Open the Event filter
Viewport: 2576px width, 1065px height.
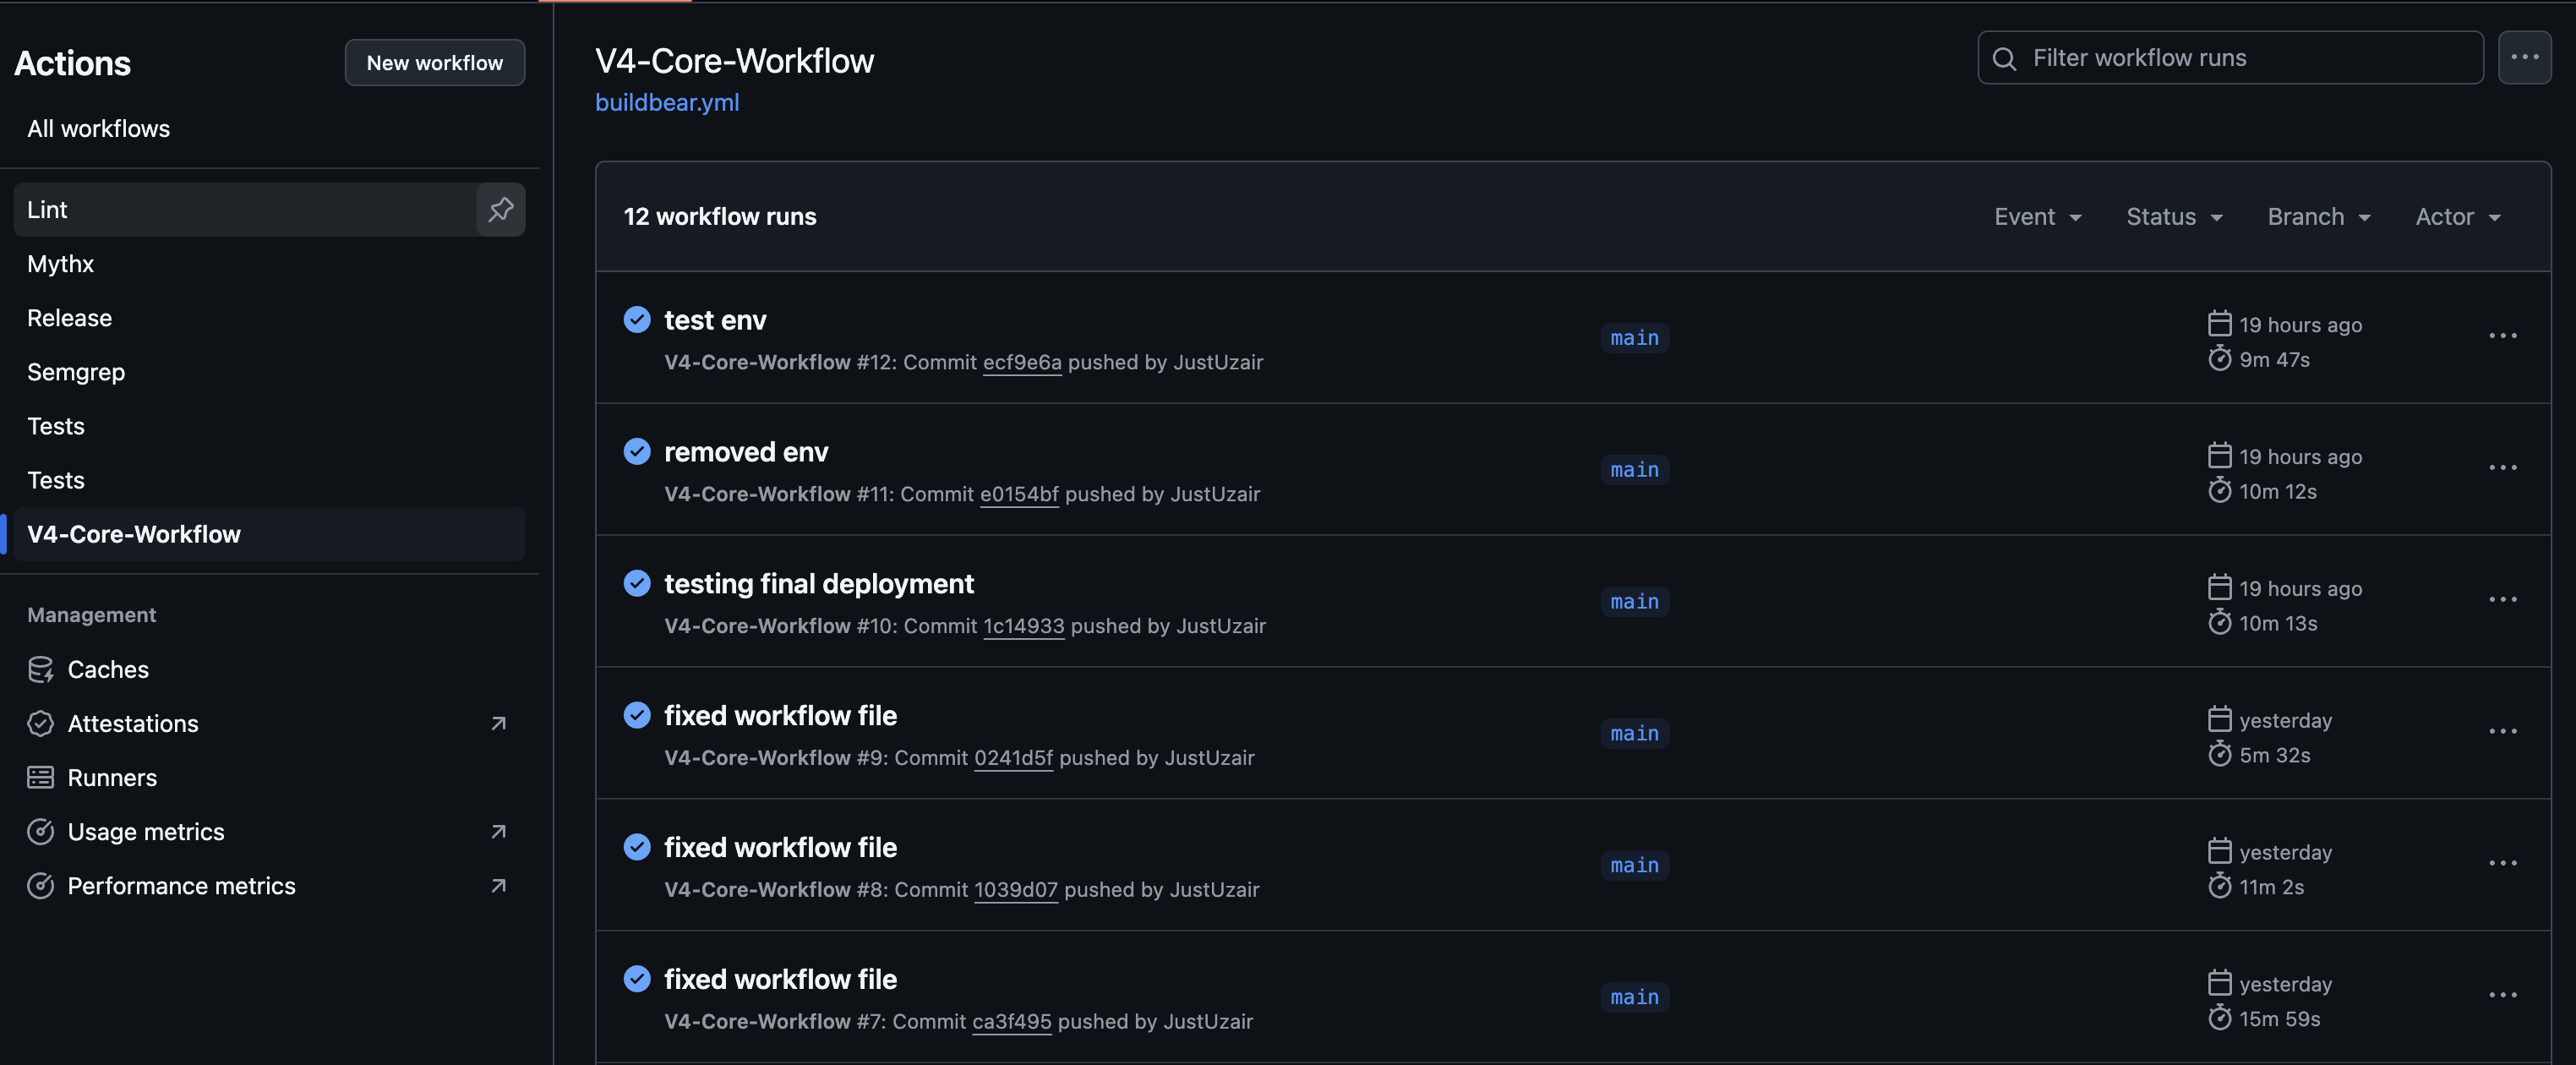tap(2037, 216)
